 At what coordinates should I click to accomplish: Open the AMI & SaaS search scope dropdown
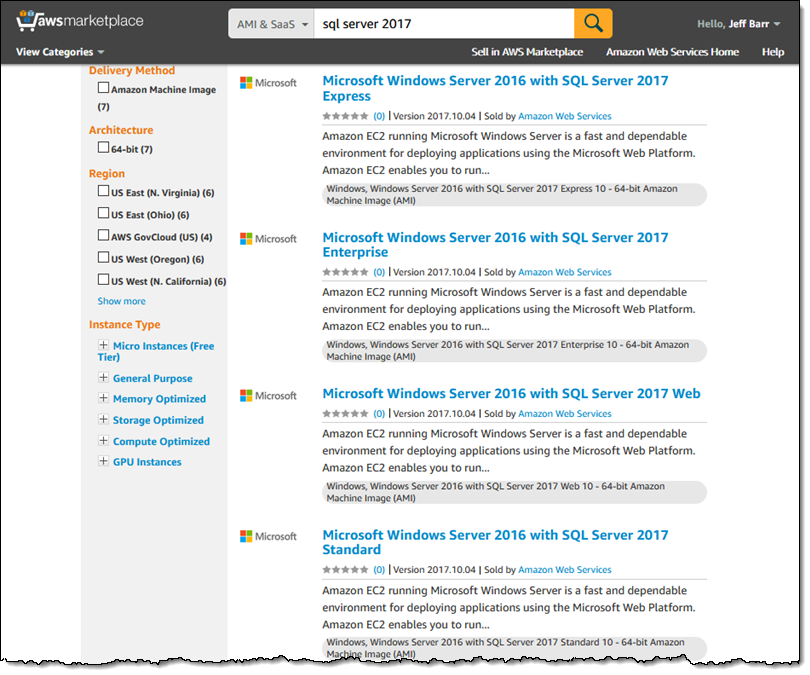pos(270,21)
